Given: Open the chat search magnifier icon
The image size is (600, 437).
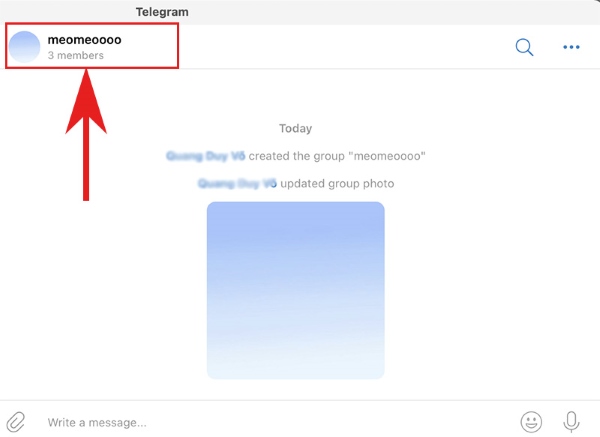Looking at the screenshot, I should click(x=524, y=47).
